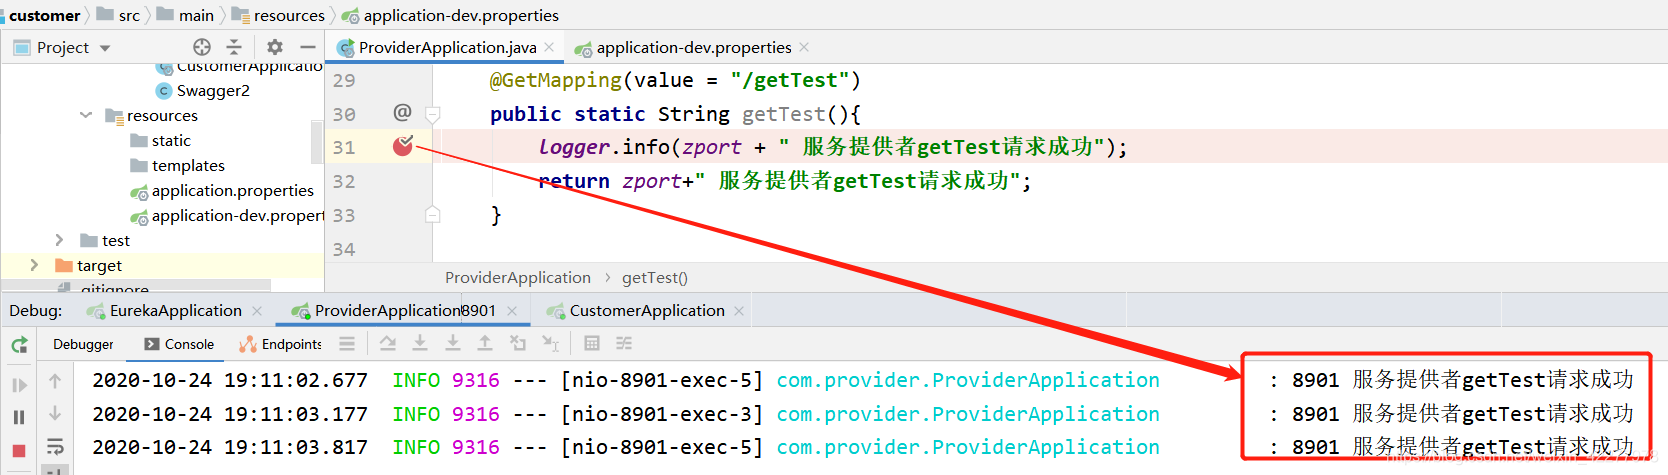Viewport: 1668px width, 475px height.
Task: Click the Drop Frame icon
Action: tap(518, 343)
